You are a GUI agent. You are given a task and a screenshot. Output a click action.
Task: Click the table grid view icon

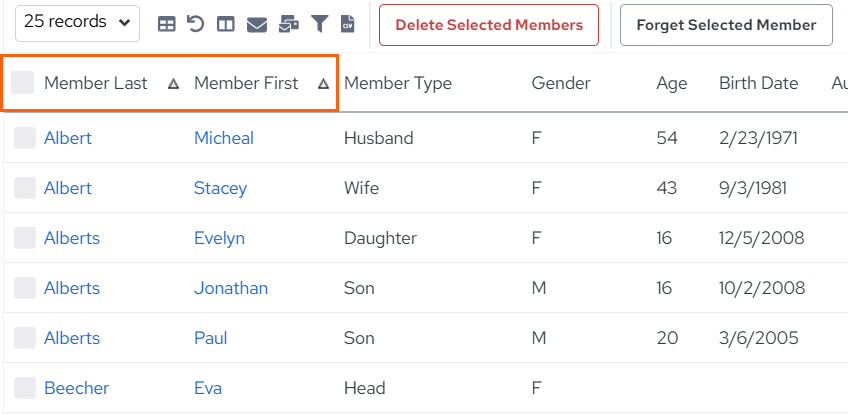[167, 24]
